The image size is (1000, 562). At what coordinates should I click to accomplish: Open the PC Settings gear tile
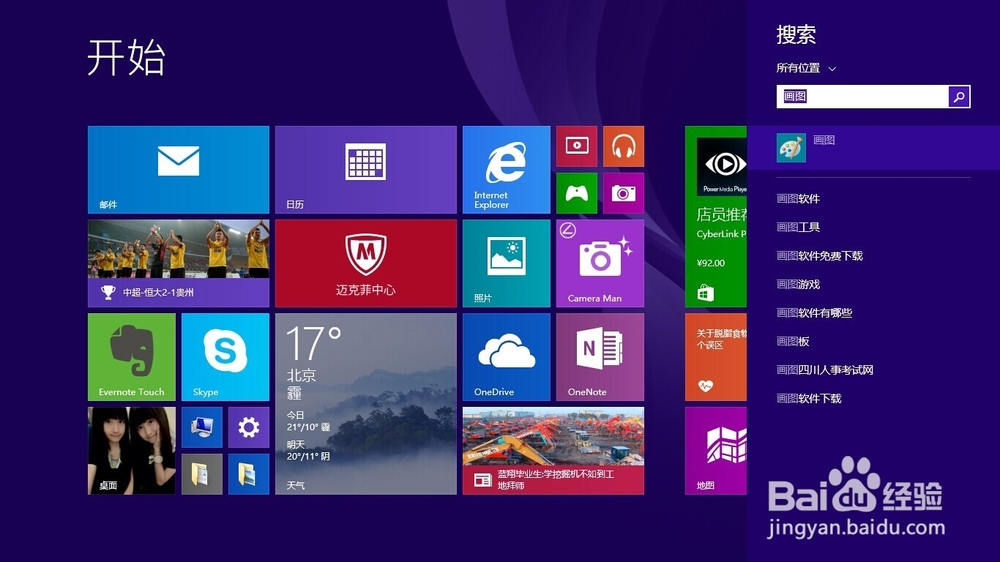click(249, 427)
